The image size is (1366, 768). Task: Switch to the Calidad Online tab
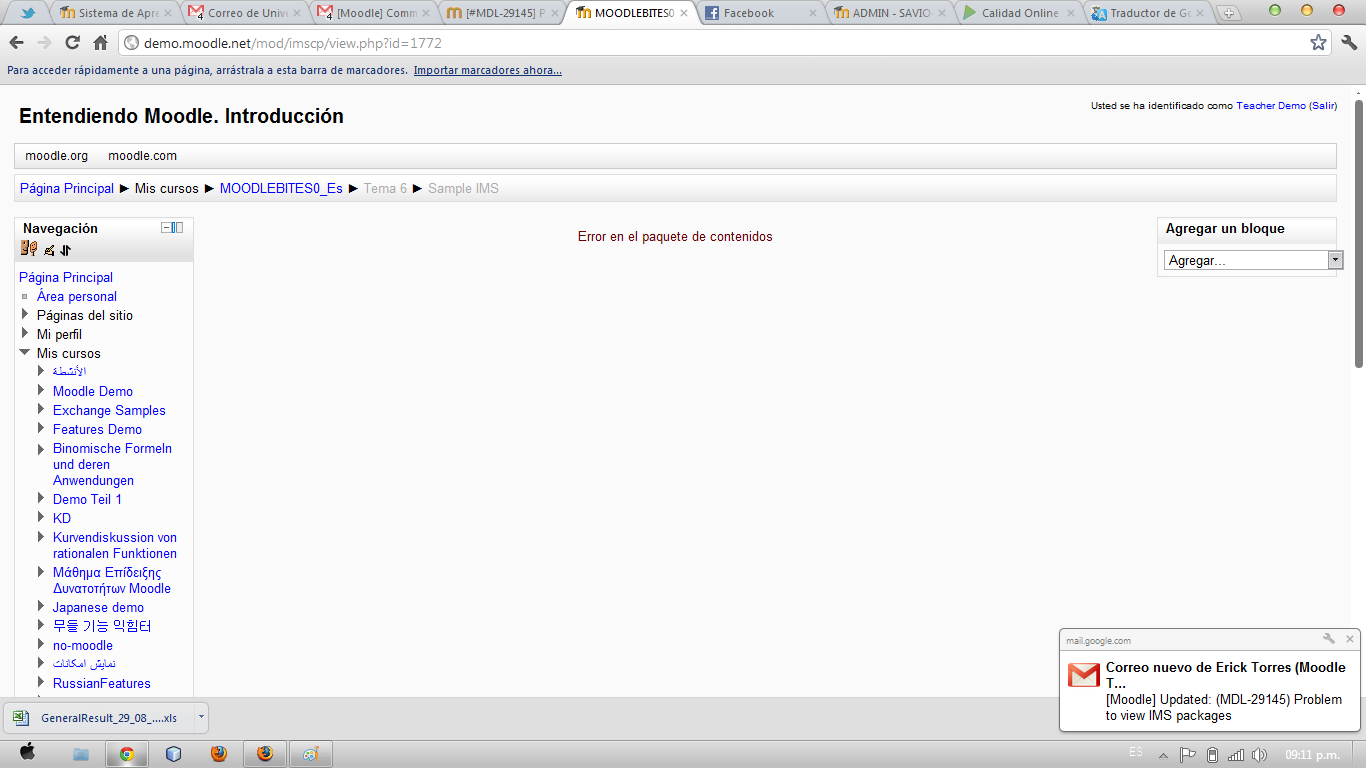coord(1018,13)
